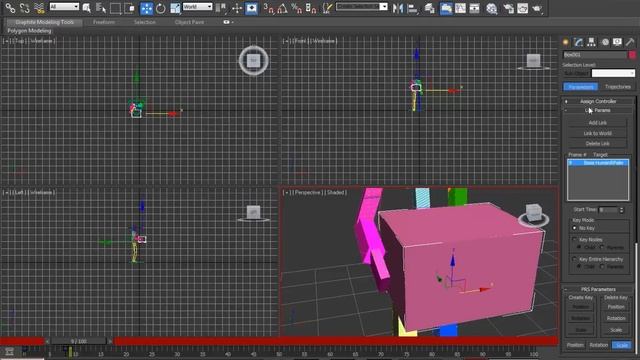Screen dimensions: 640x360
Task: Open the Hierarchy command panel tab
Action: tap(591, 42)
